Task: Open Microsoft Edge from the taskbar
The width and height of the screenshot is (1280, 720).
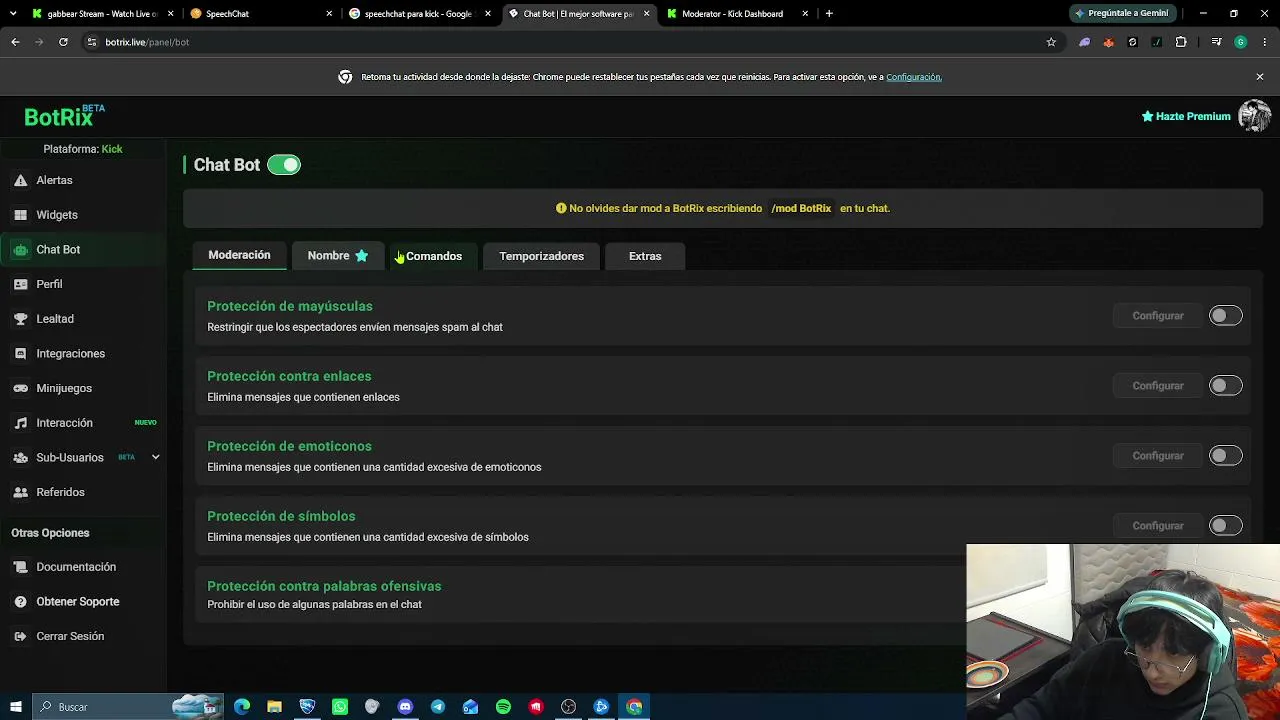Action: [x=242, y=707]
